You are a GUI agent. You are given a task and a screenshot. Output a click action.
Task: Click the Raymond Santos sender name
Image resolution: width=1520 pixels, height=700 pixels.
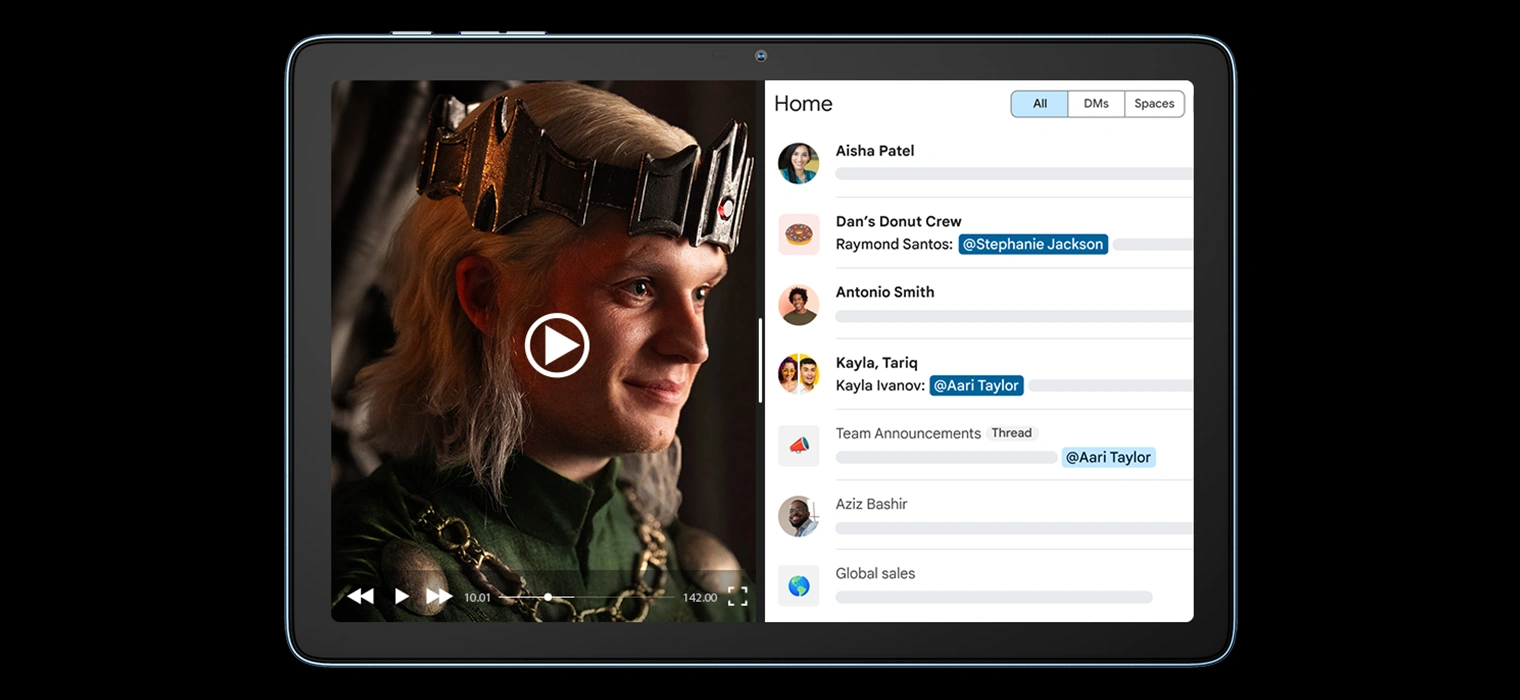[894, 244]
